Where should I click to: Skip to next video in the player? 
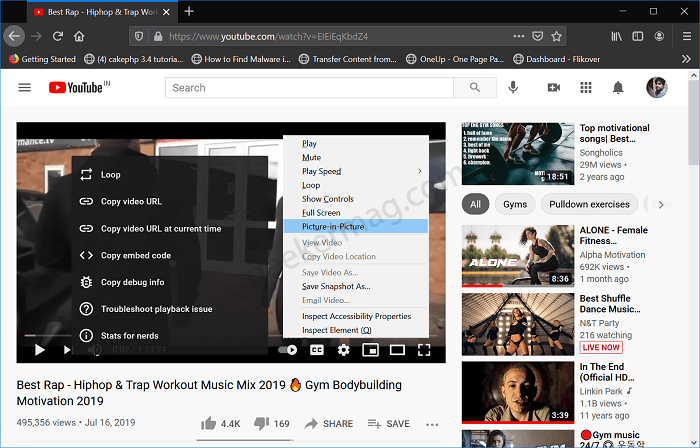pyautogui.click(x=67, y=350)
